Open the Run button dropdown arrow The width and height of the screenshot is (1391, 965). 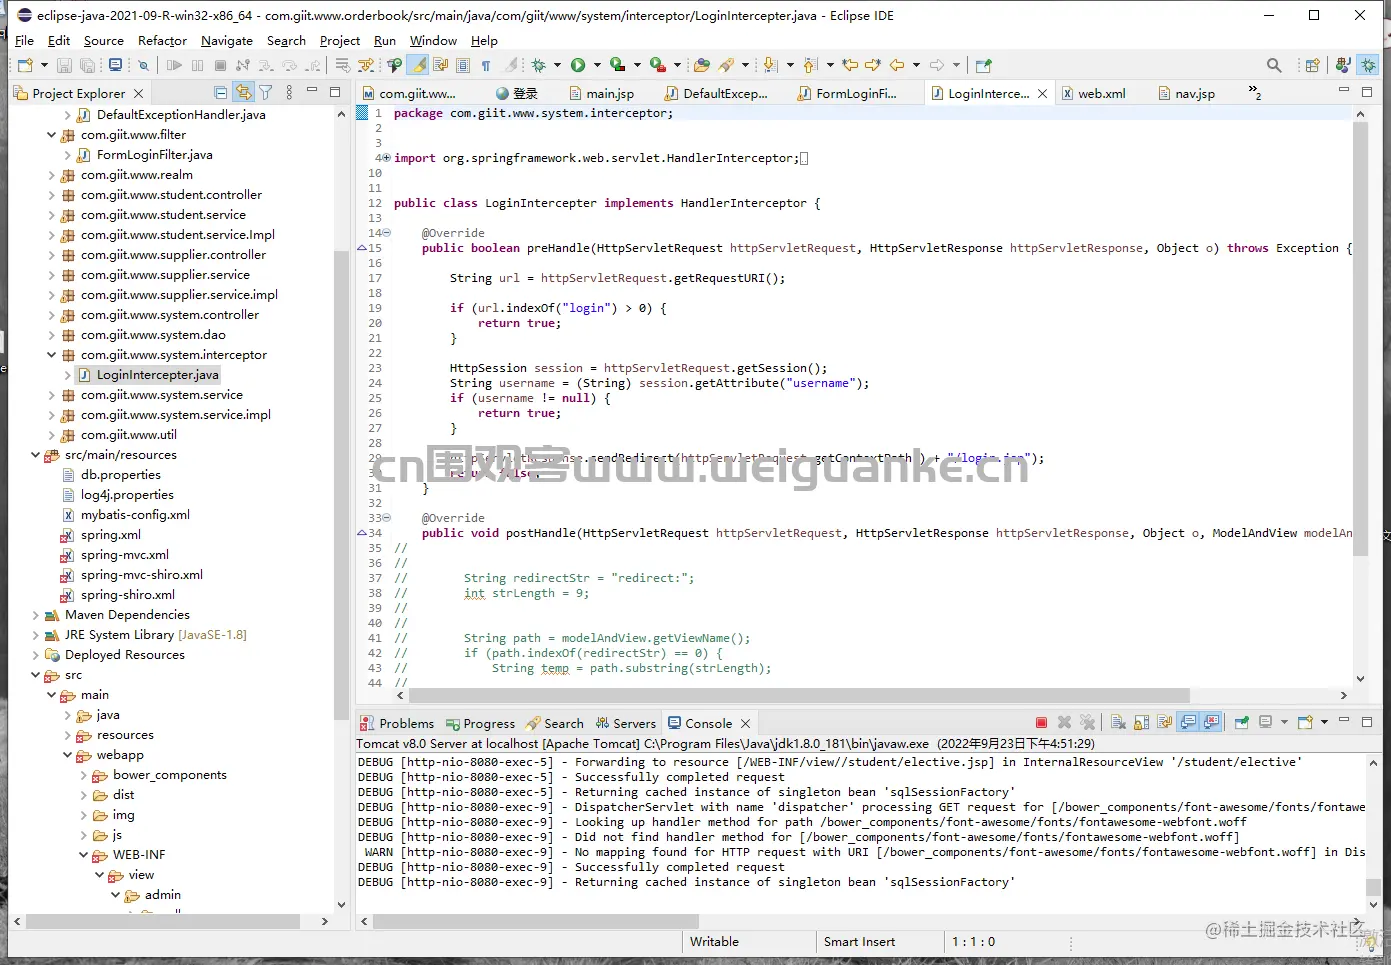click(x=597, y=65)
